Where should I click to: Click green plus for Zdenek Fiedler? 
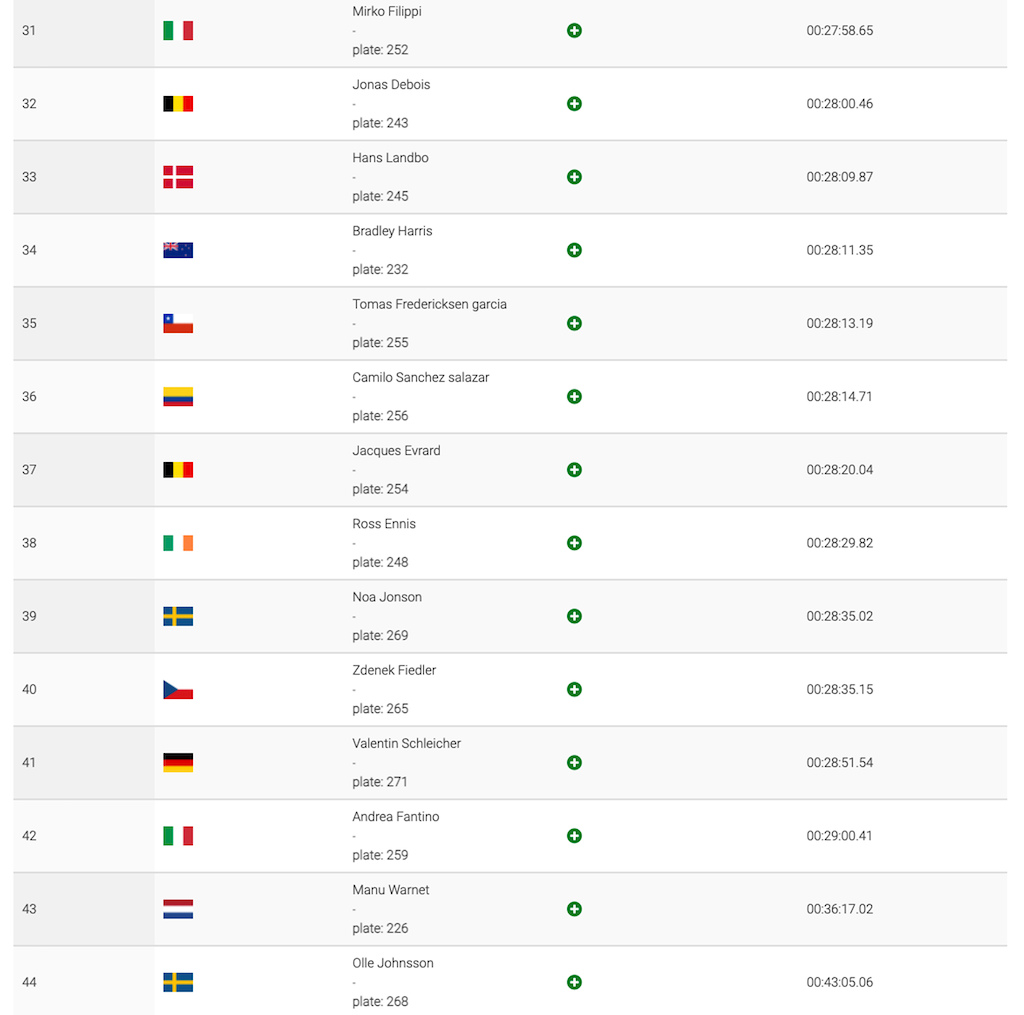tap(574, 689)
